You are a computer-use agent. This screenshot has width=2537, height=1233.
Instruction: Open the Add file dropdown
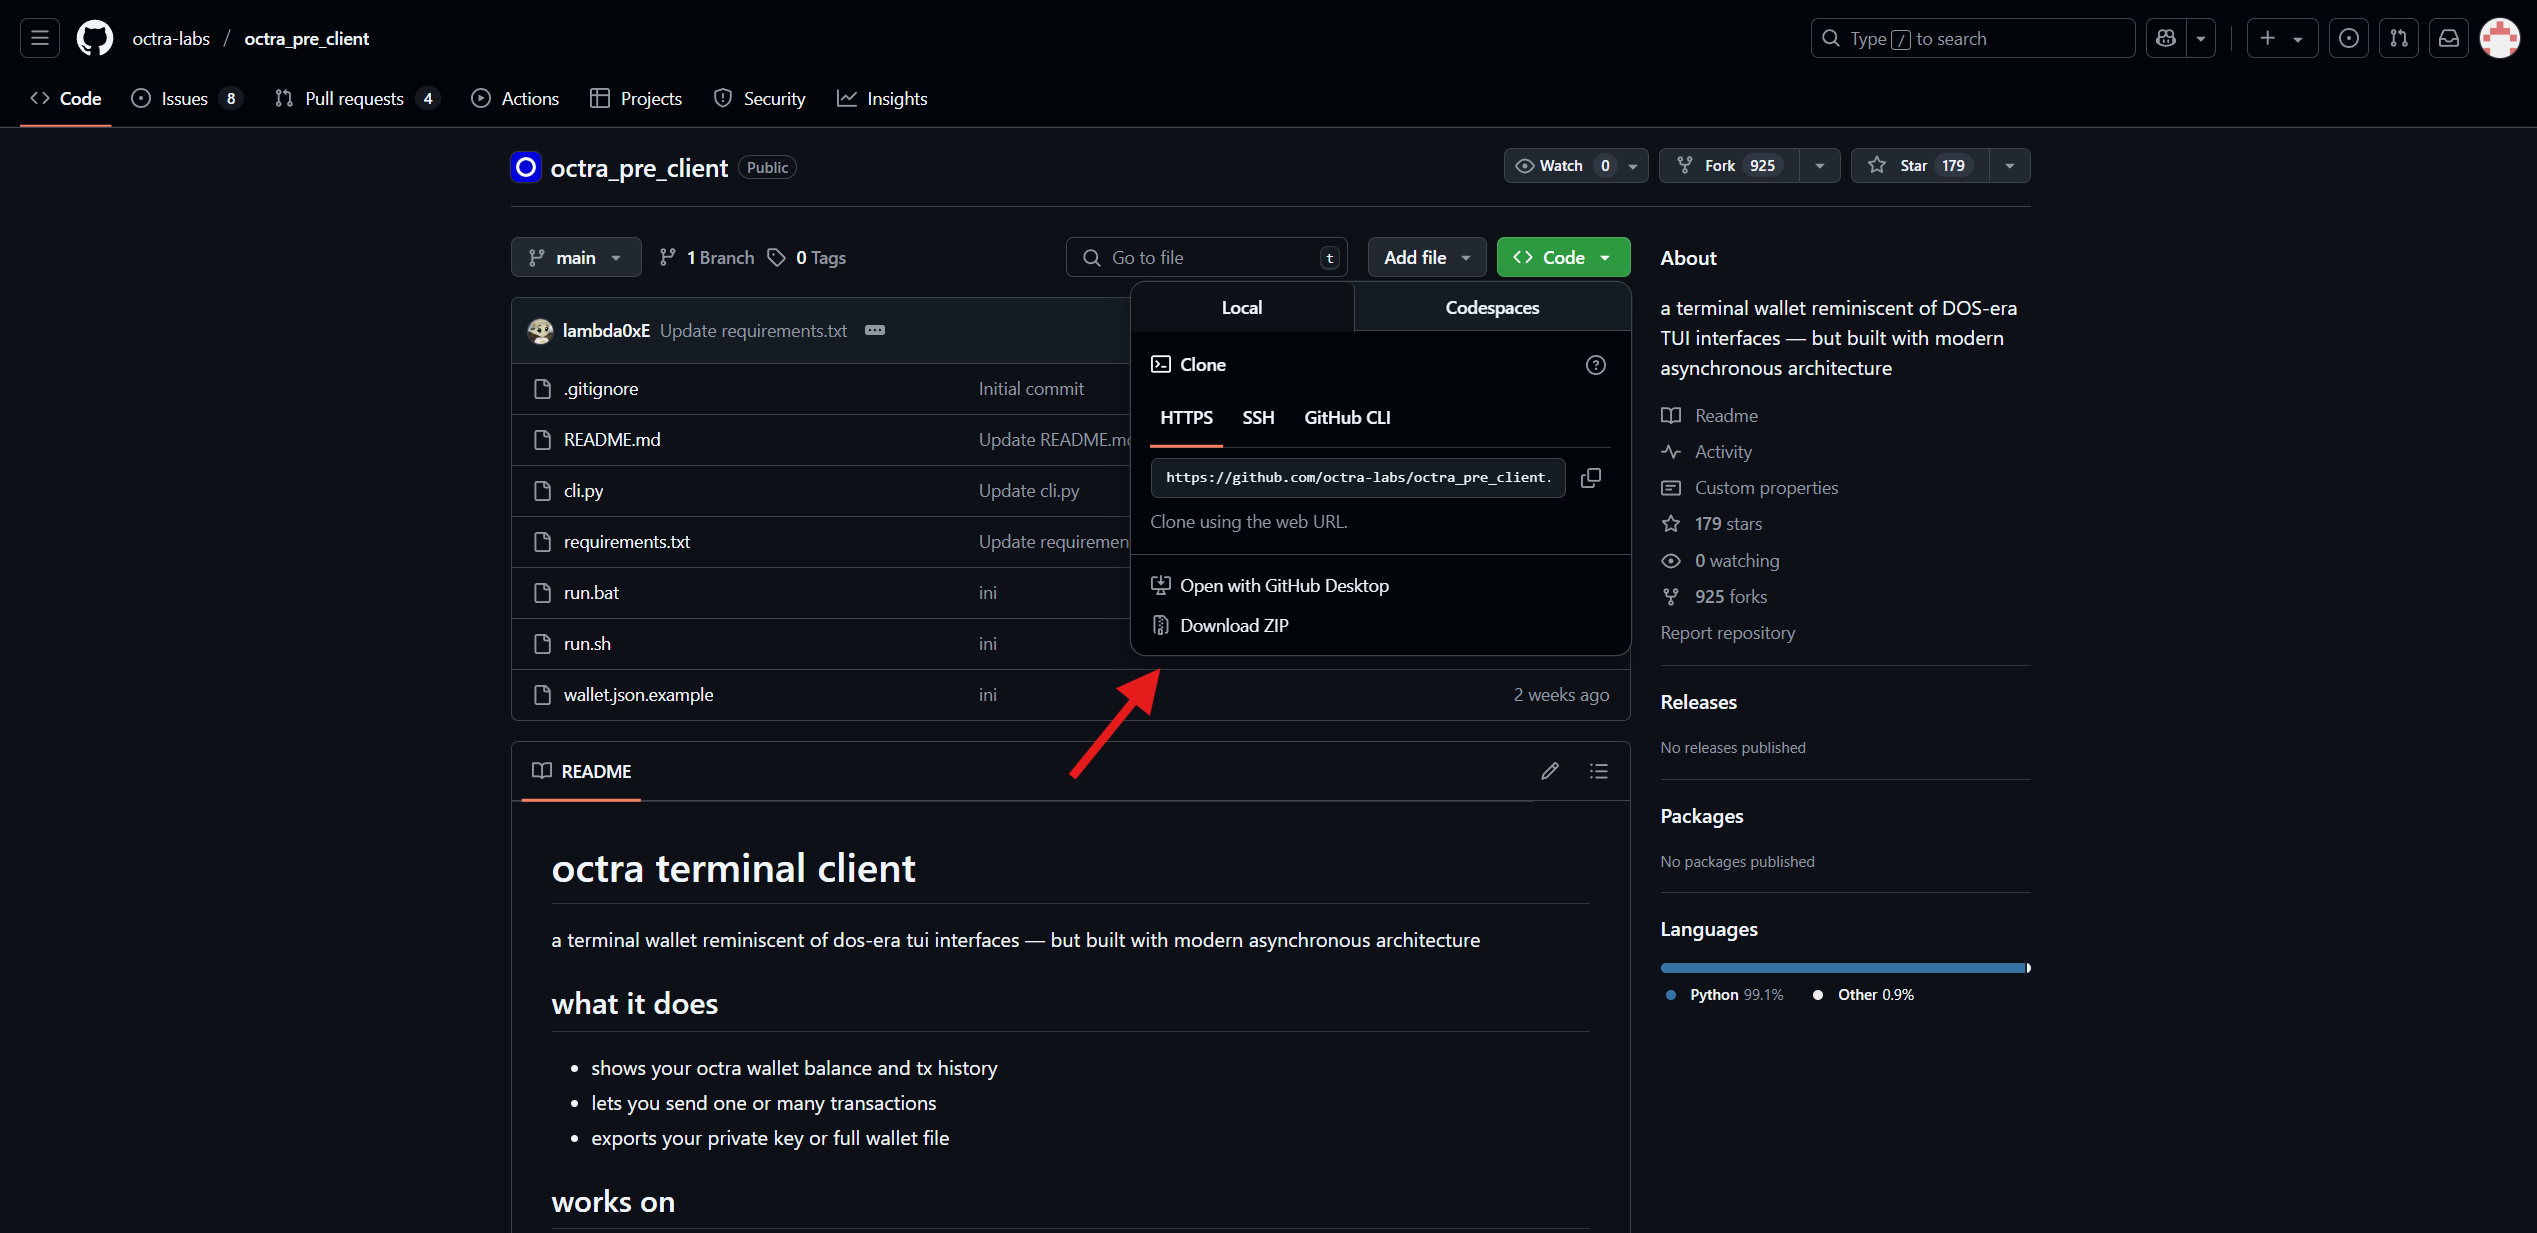1427,257
